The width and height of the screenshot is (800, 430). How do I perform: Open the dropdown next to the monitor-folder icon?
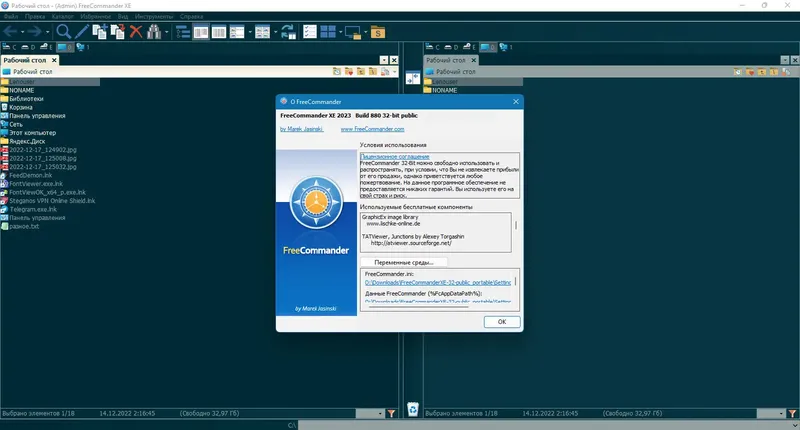pos(366,32)
